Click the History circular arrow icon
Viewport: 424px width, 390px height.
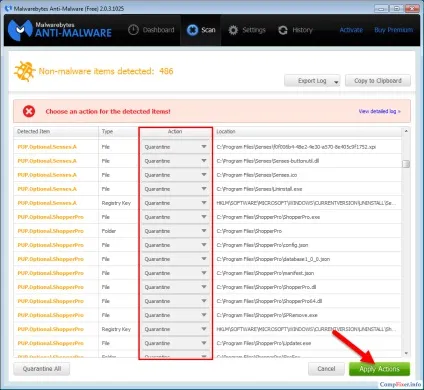[283, 30]
